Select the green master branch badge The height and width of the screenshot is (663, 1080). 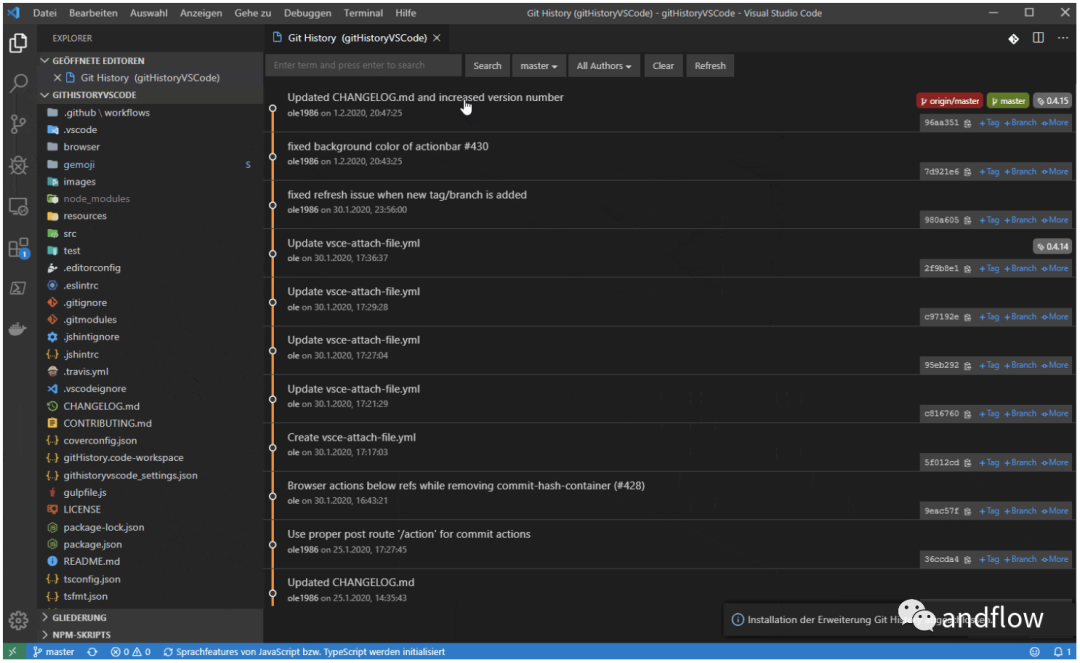coord(1008,101)
